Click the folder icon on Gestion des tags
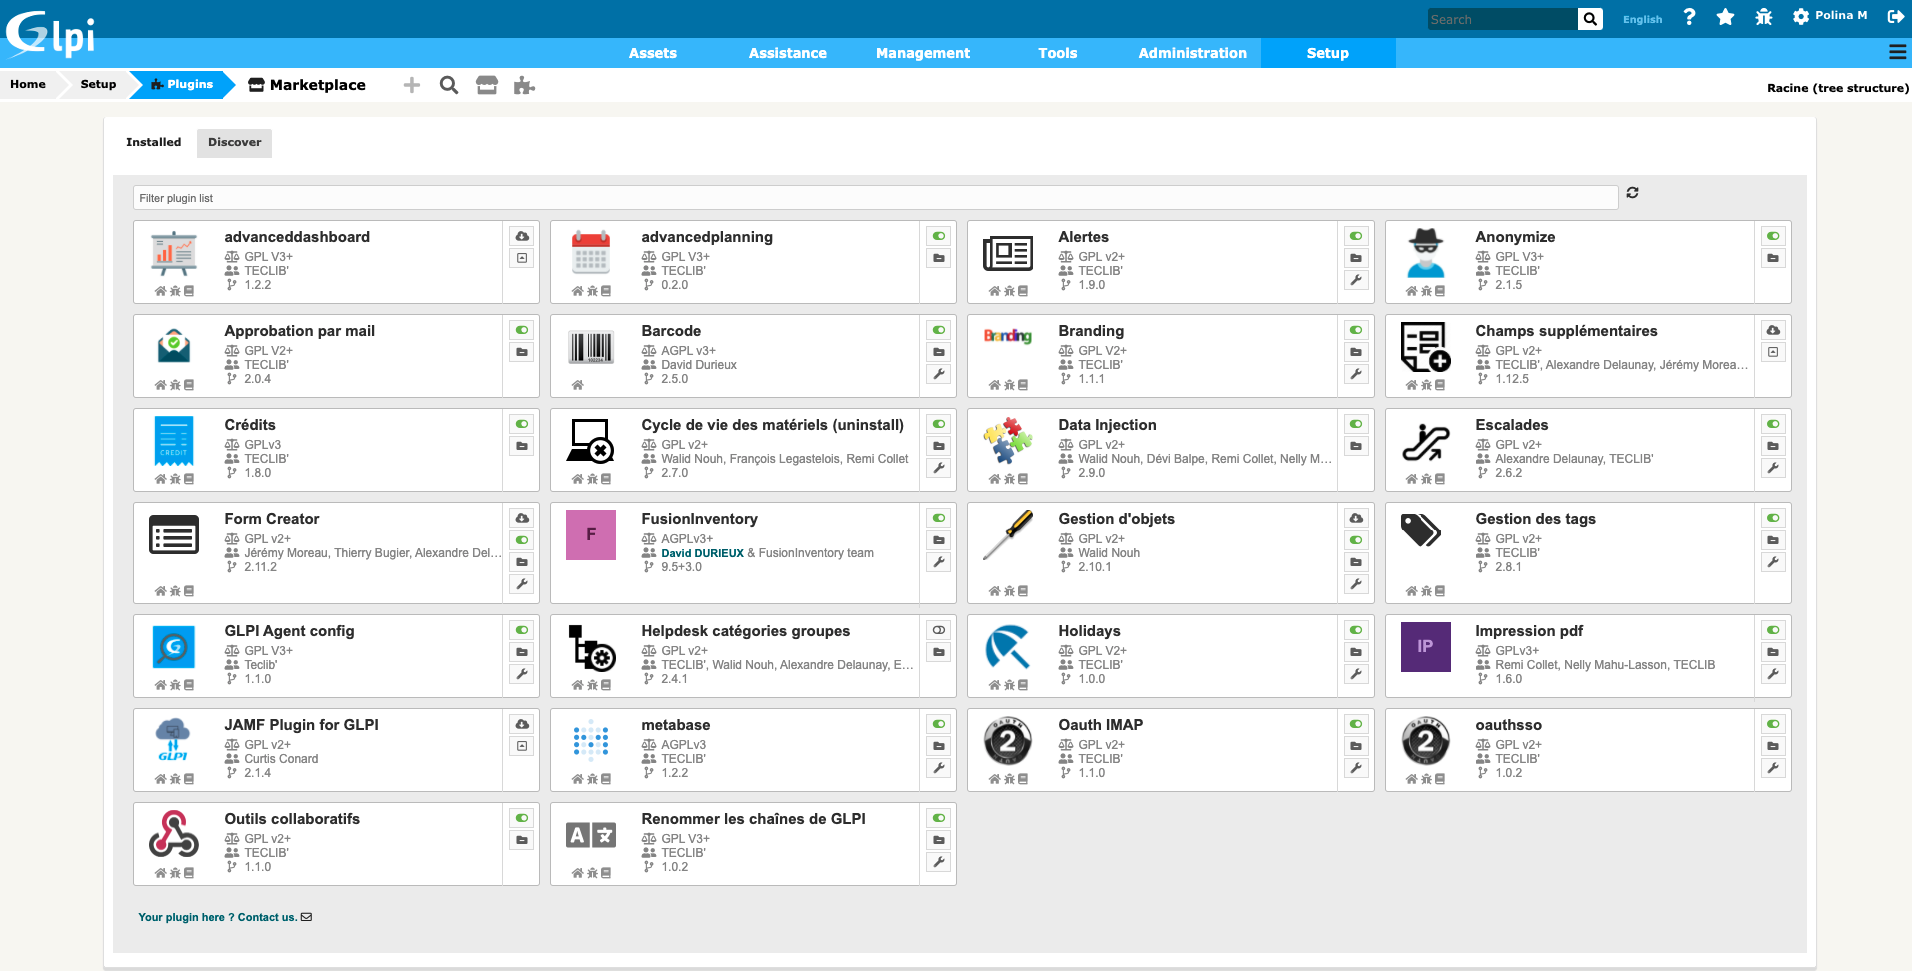 [x=1773, y=540]
